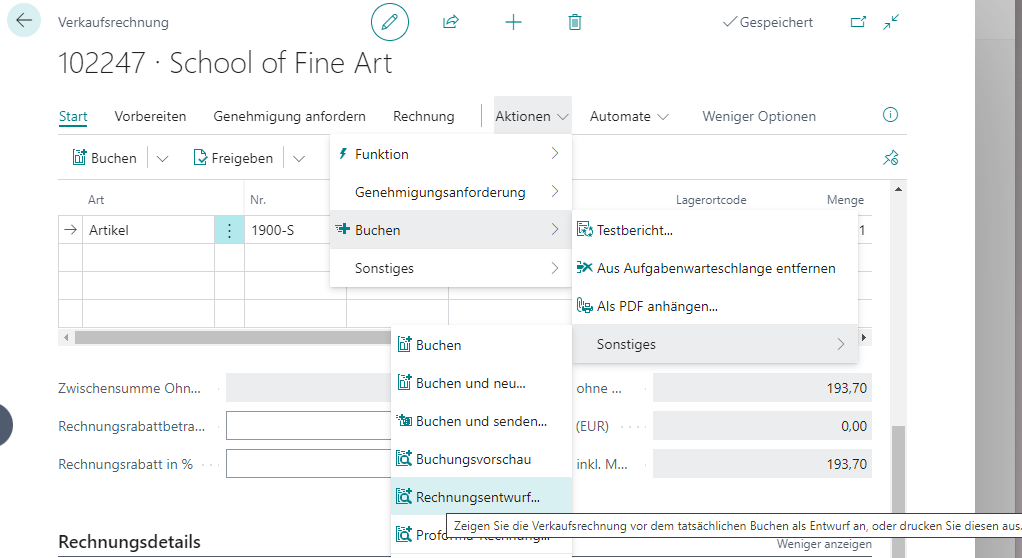
Task: Click Testbericht menu option
Action: [634, 230]
